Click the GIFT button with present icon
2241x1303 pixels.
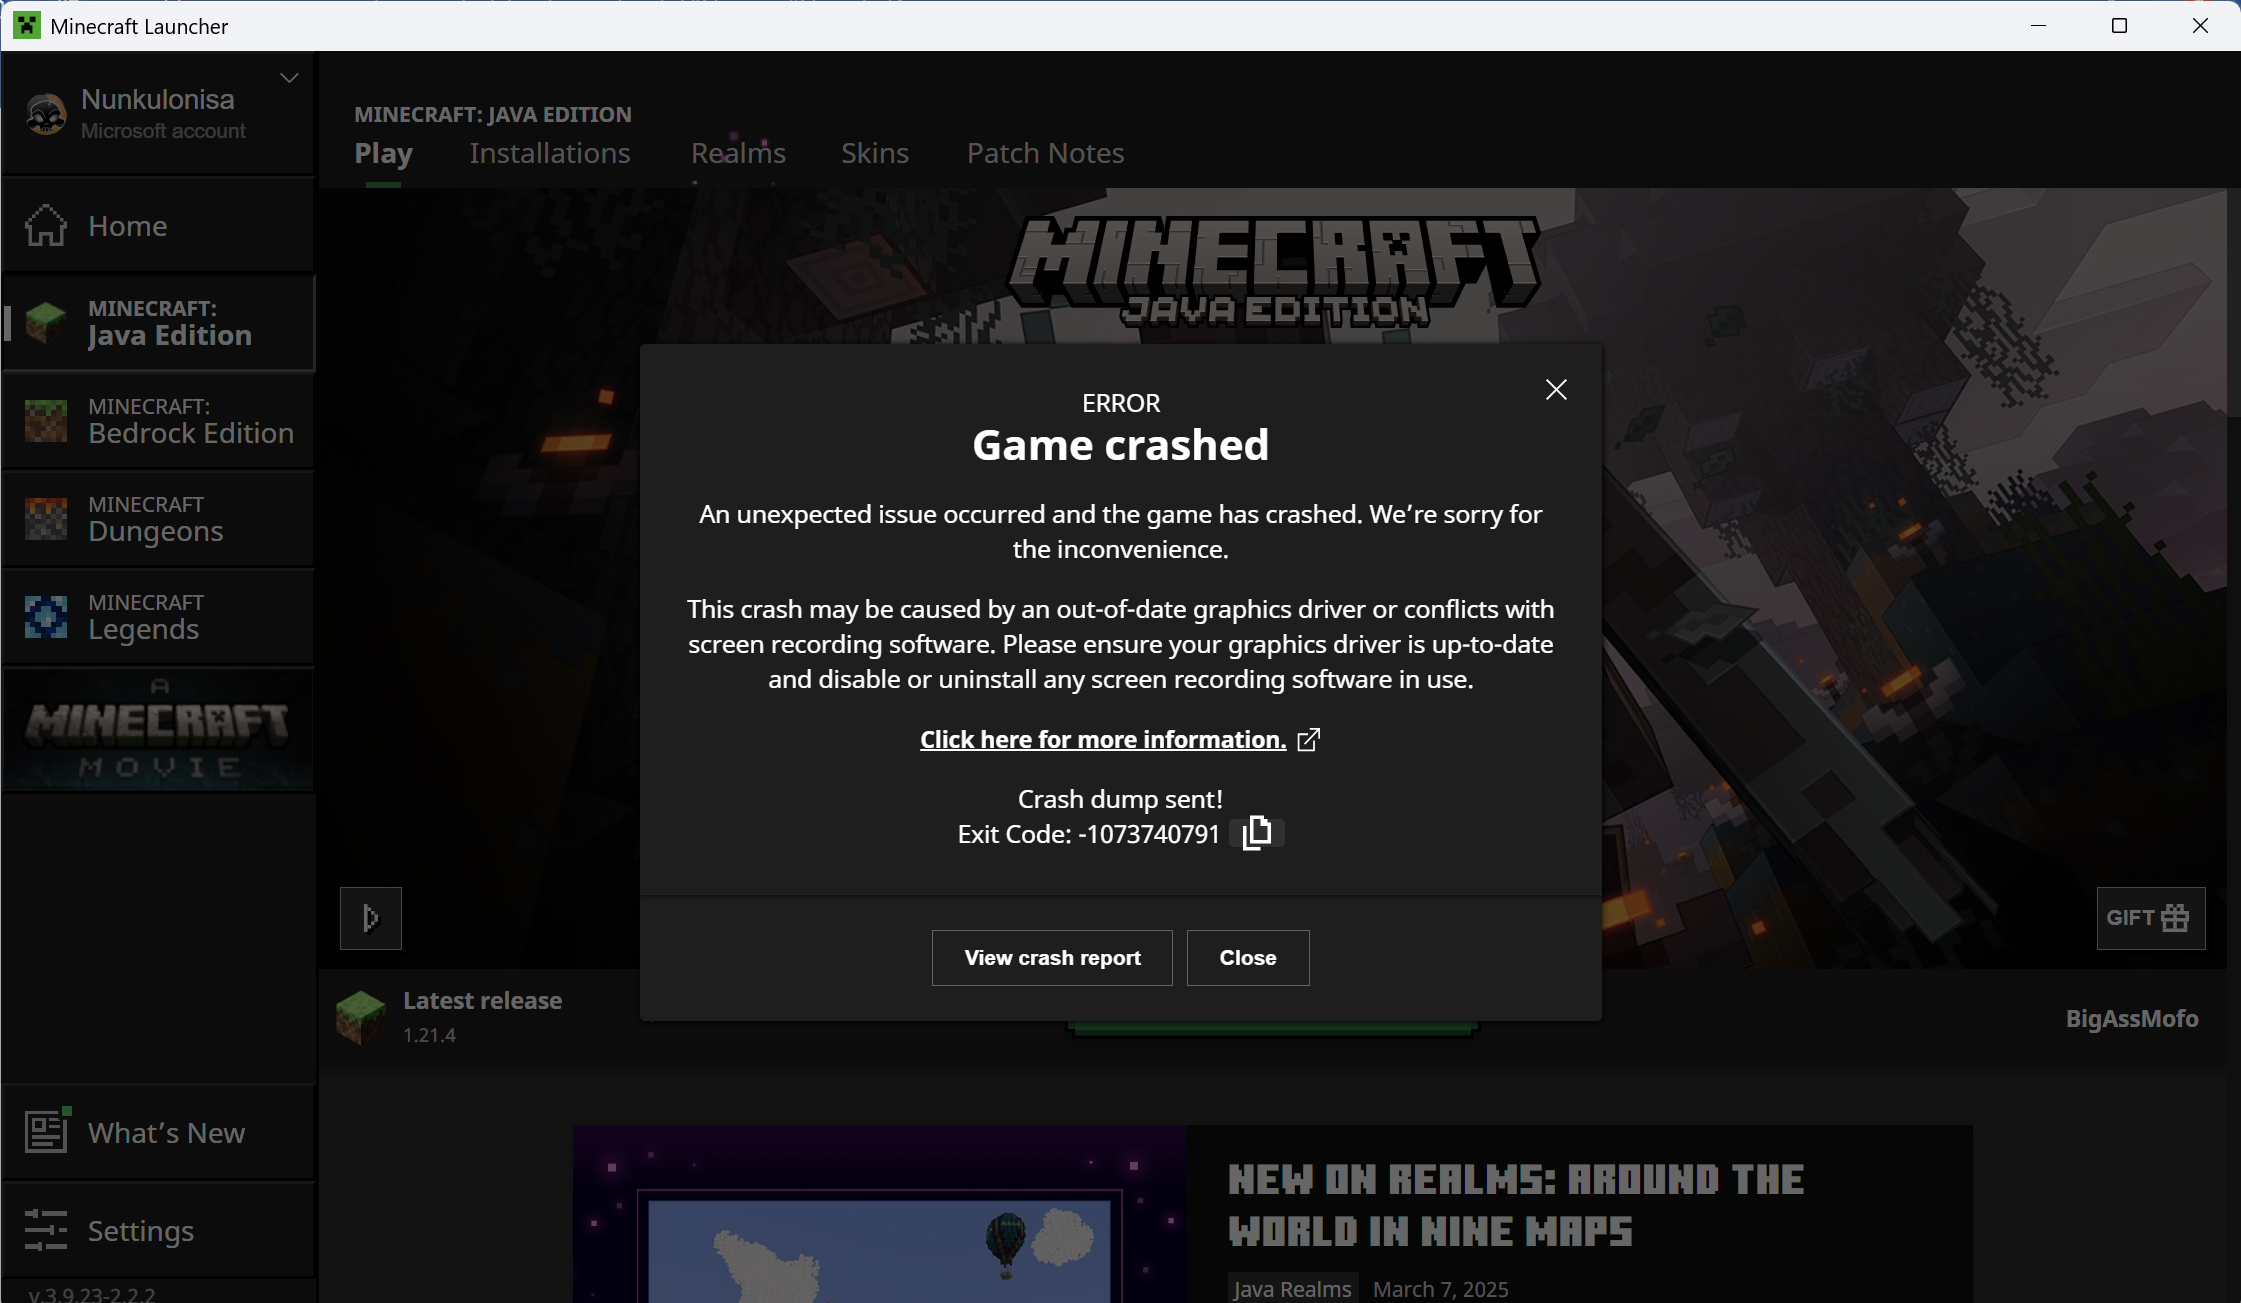tap(2150, 918)
